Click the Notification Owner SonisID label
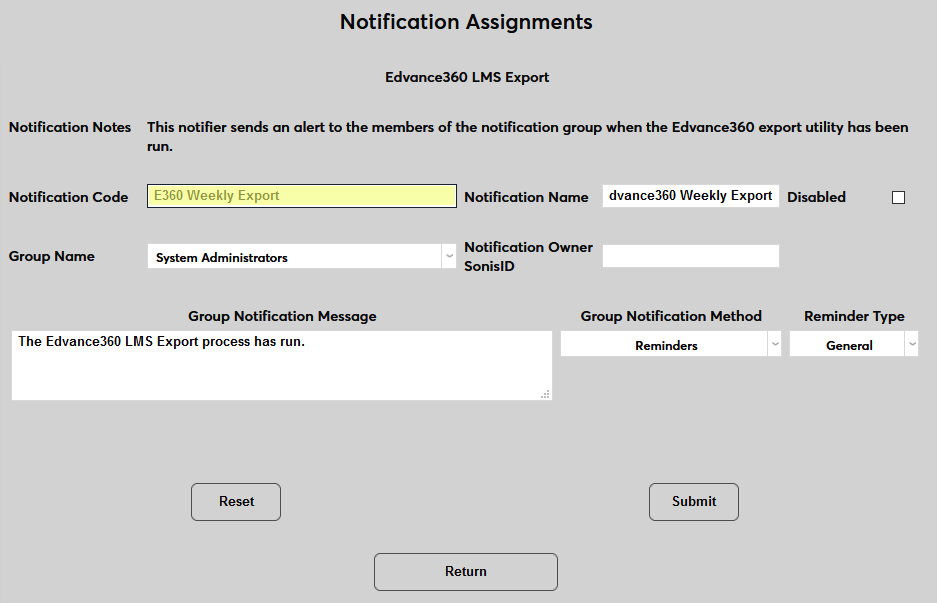 click(528, 256)
